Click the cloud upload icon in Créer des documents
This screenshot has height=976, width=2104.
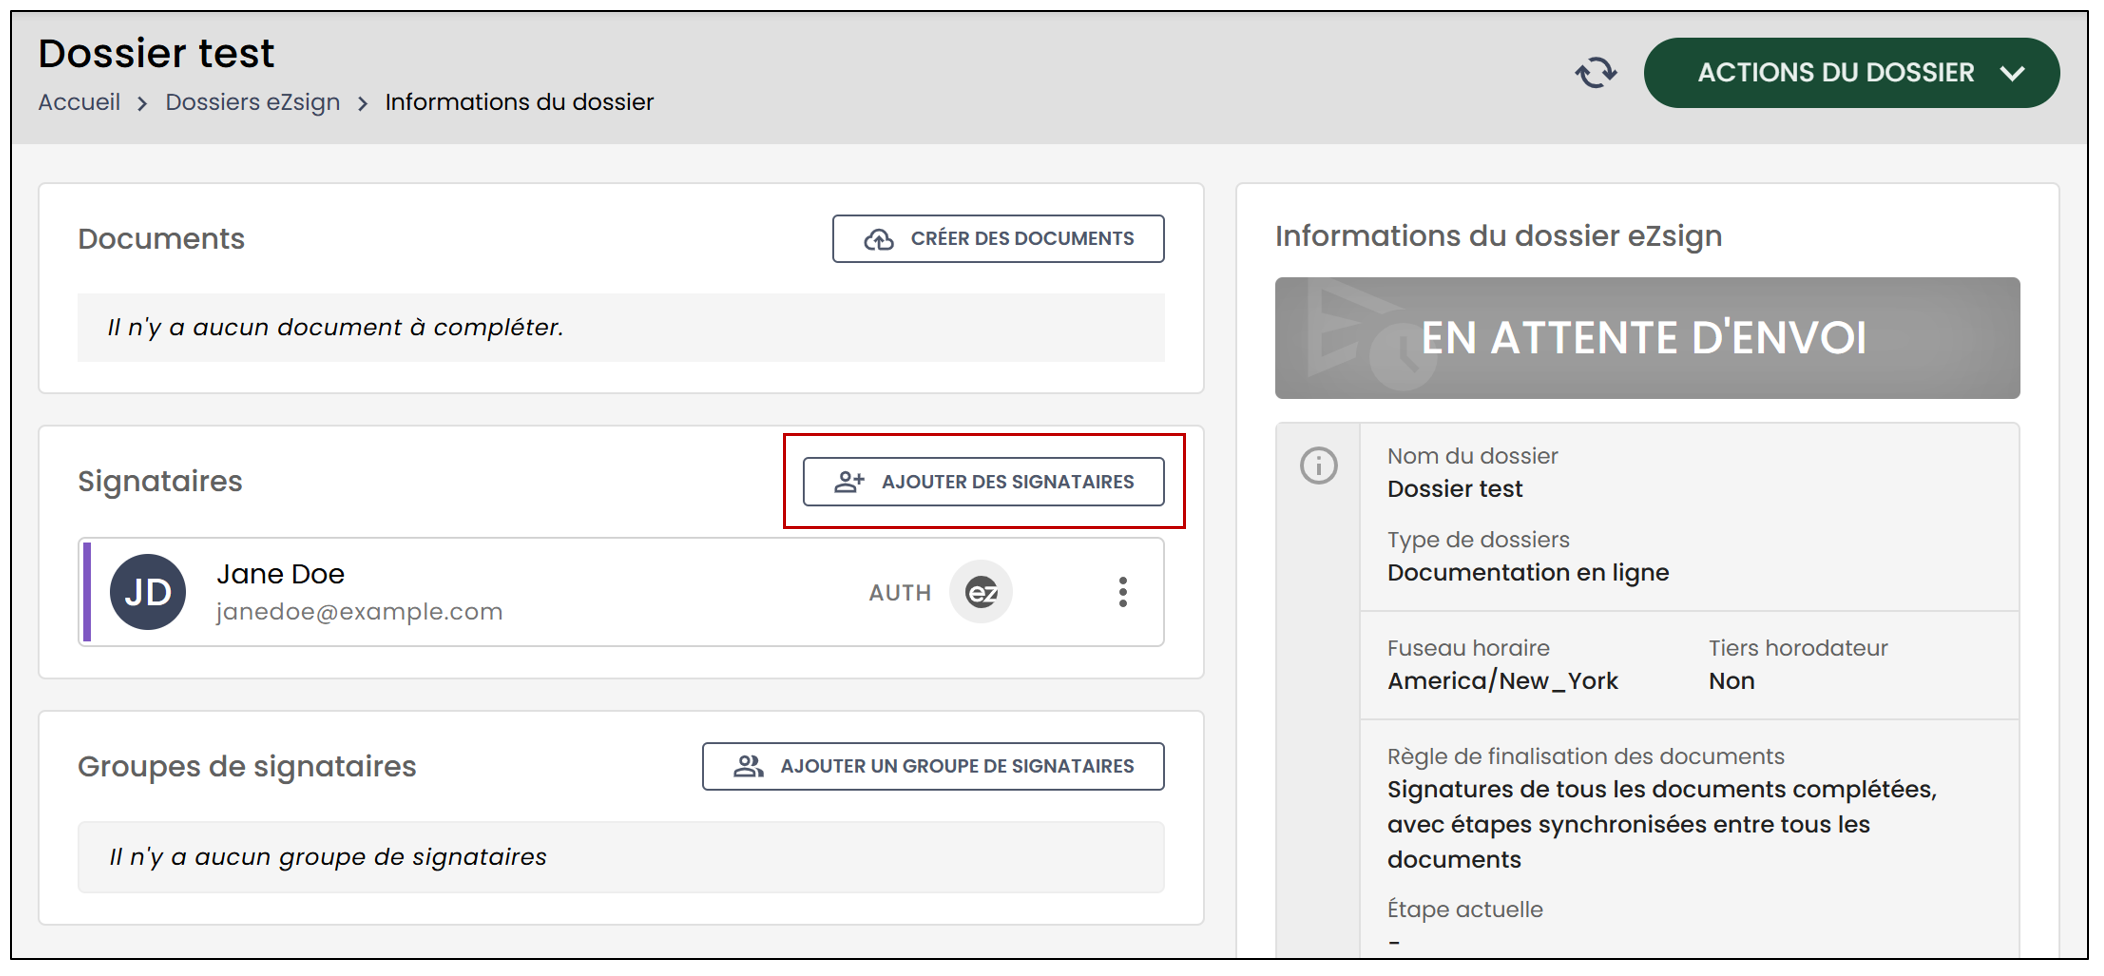pyautogui.click(x=878, y=239)
